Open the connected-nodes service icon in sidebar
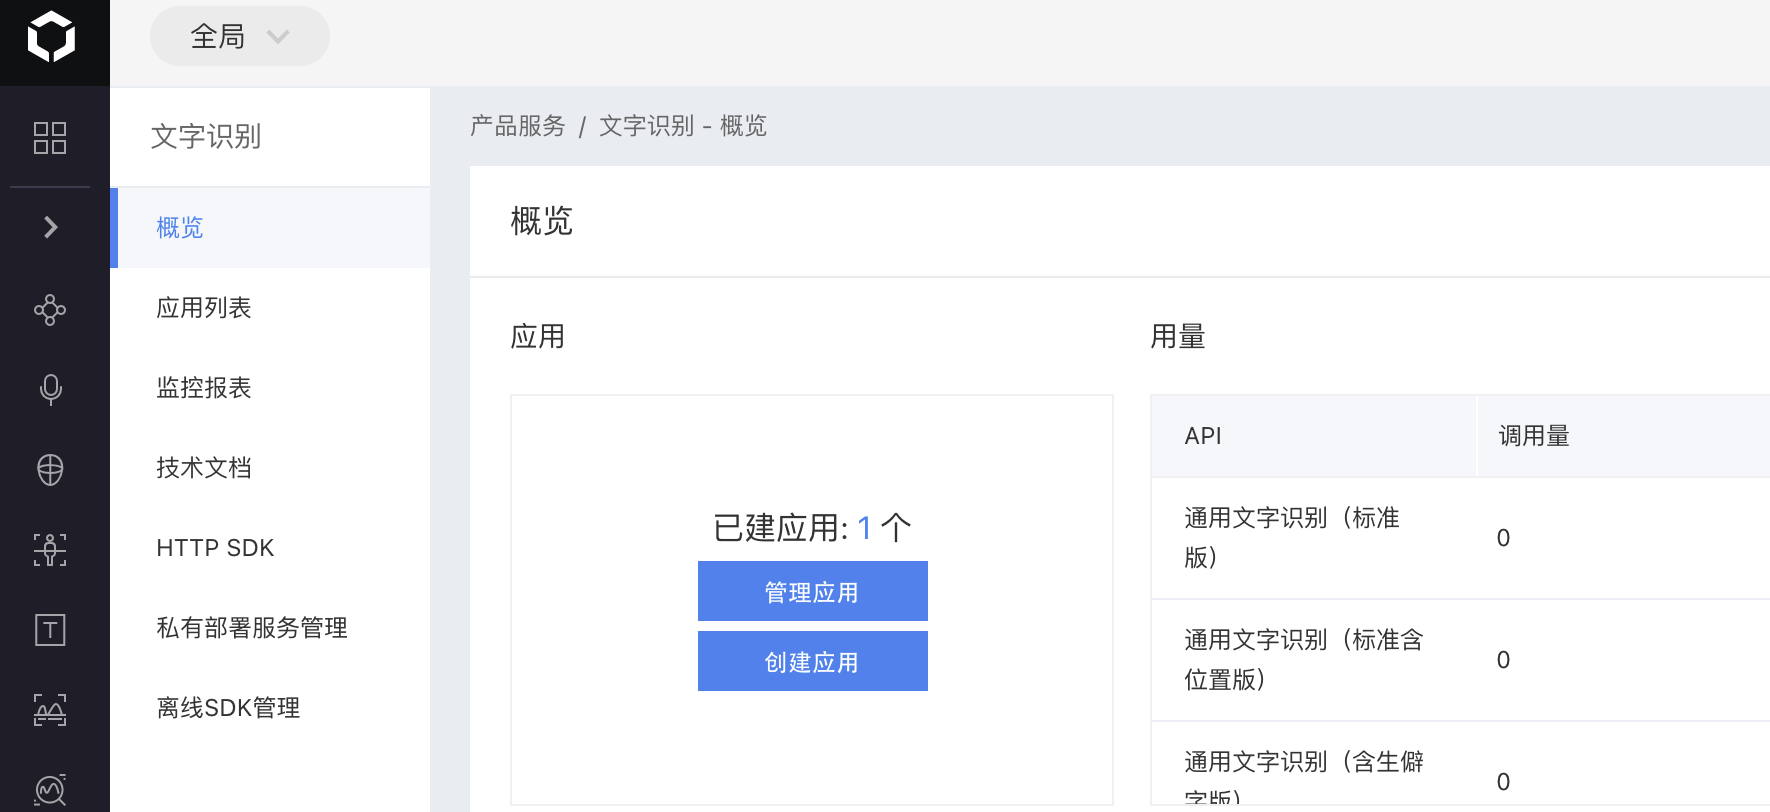The height and width of the screenshot is (812, 1770). click(x=50, y=310)
